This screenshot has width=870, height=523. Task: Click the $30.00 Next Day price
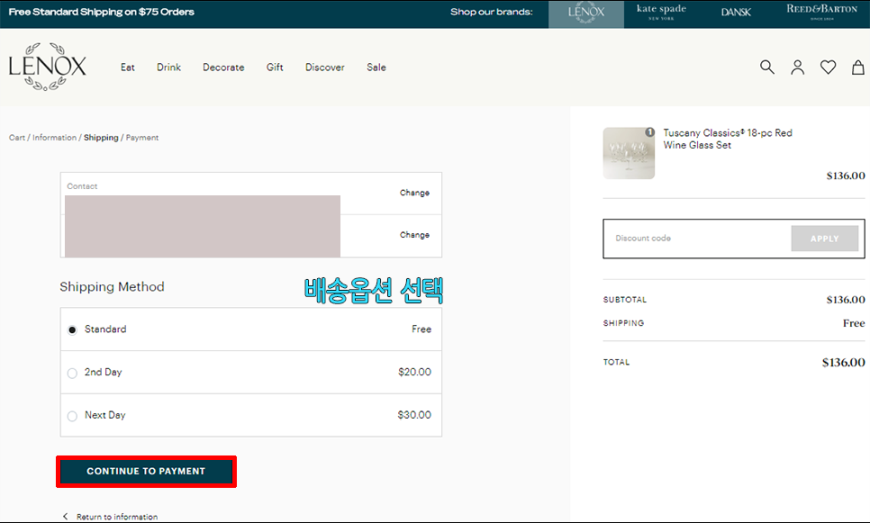[414, 415]
